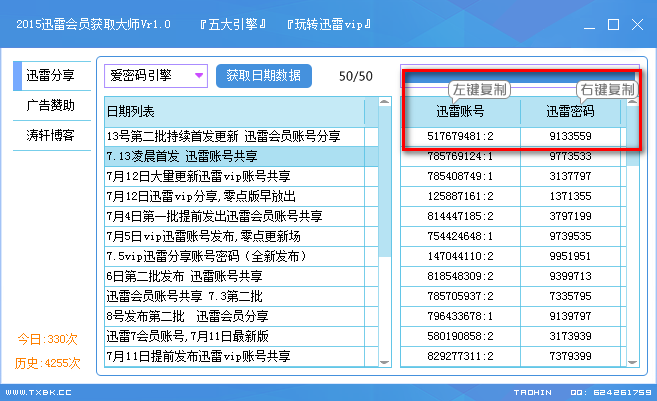Select row 7月5日vip迅雷账号发布,零点更新场
Viewport: 657px width, 401px height.
[x=241, y=236]
